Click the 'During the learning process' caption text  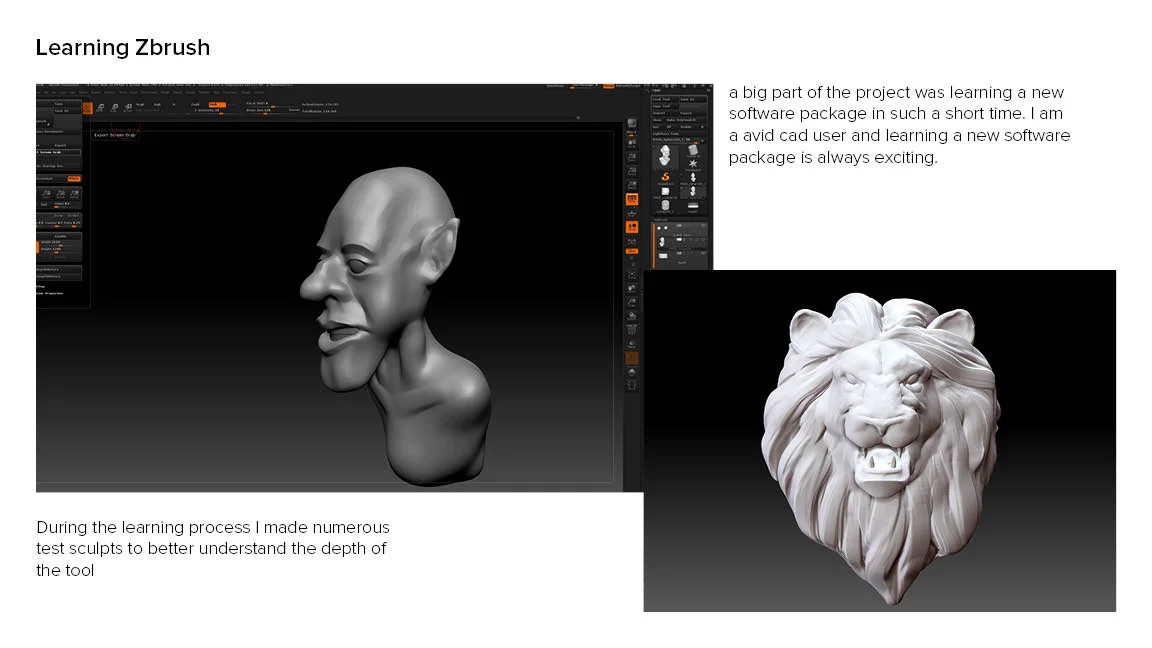(213, 549)
